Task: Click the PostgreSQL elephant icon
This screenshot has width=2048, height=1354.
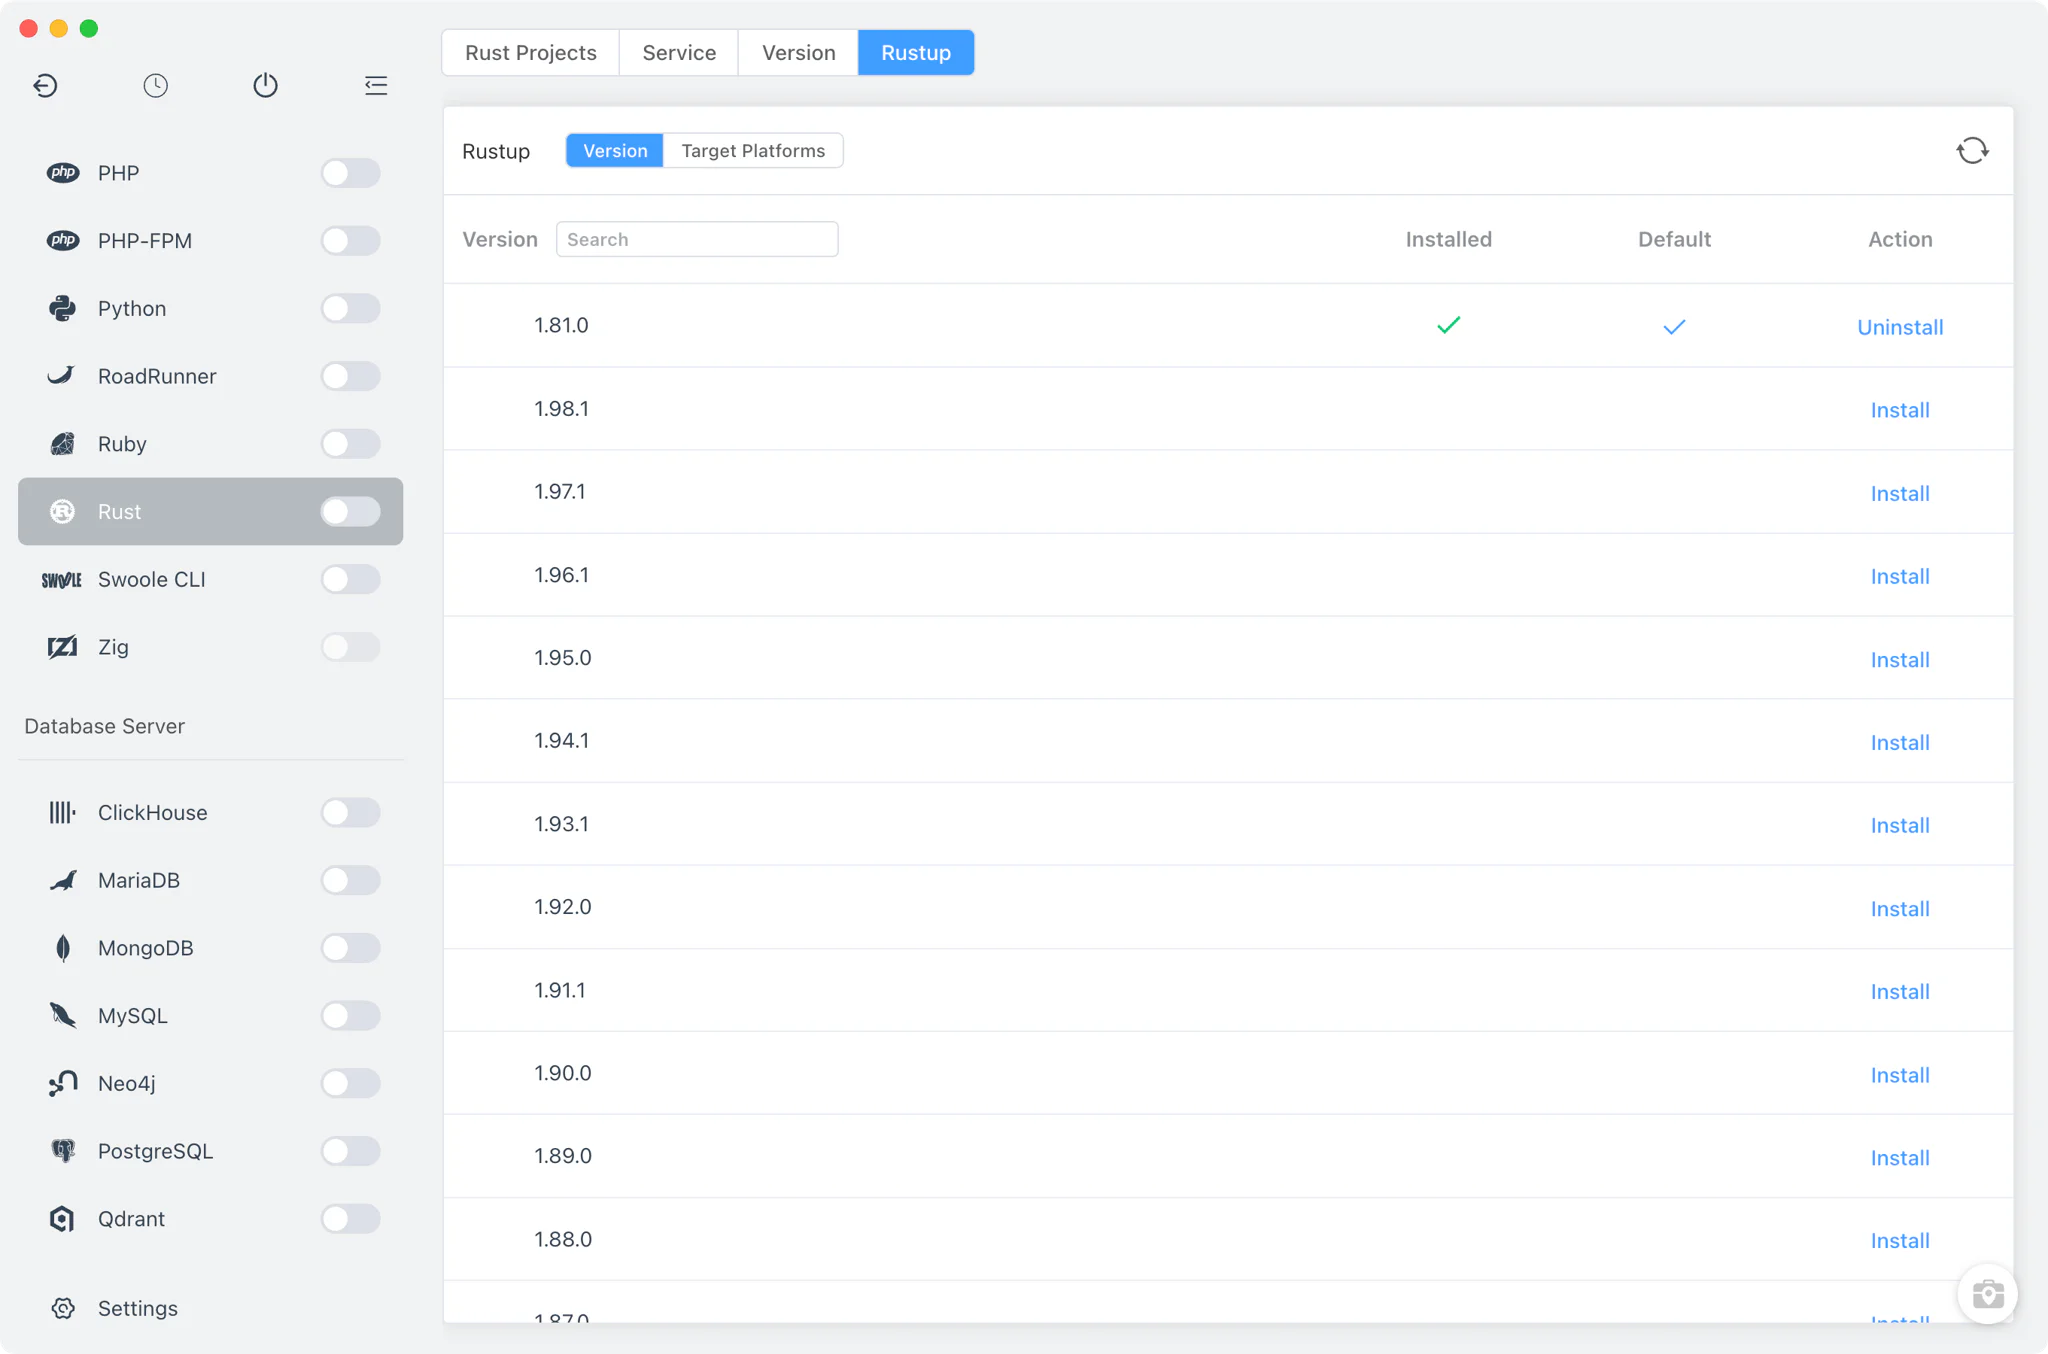Action: point(63,1151)
